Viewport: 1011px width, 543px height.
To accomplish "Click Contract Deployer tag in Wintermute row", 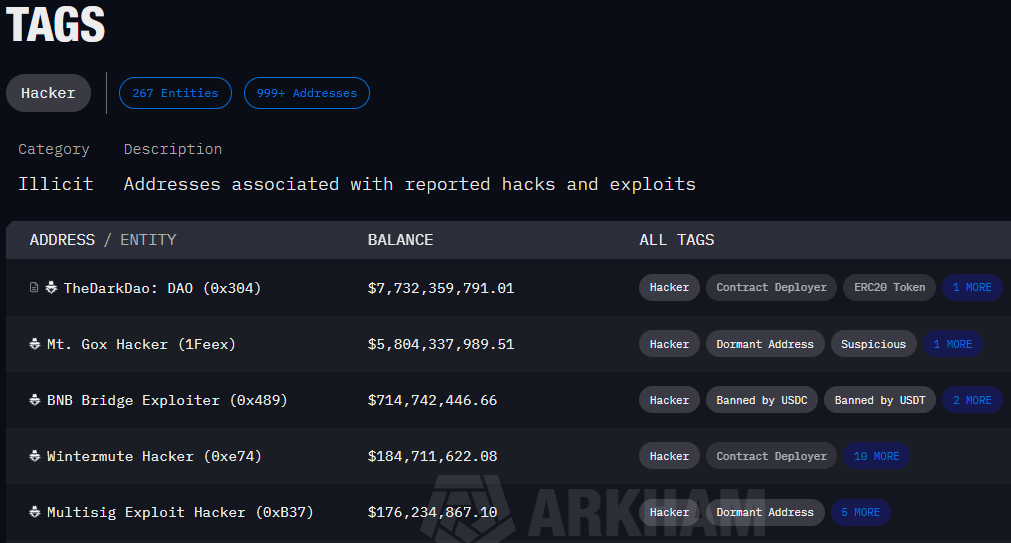I will (771, 456).
